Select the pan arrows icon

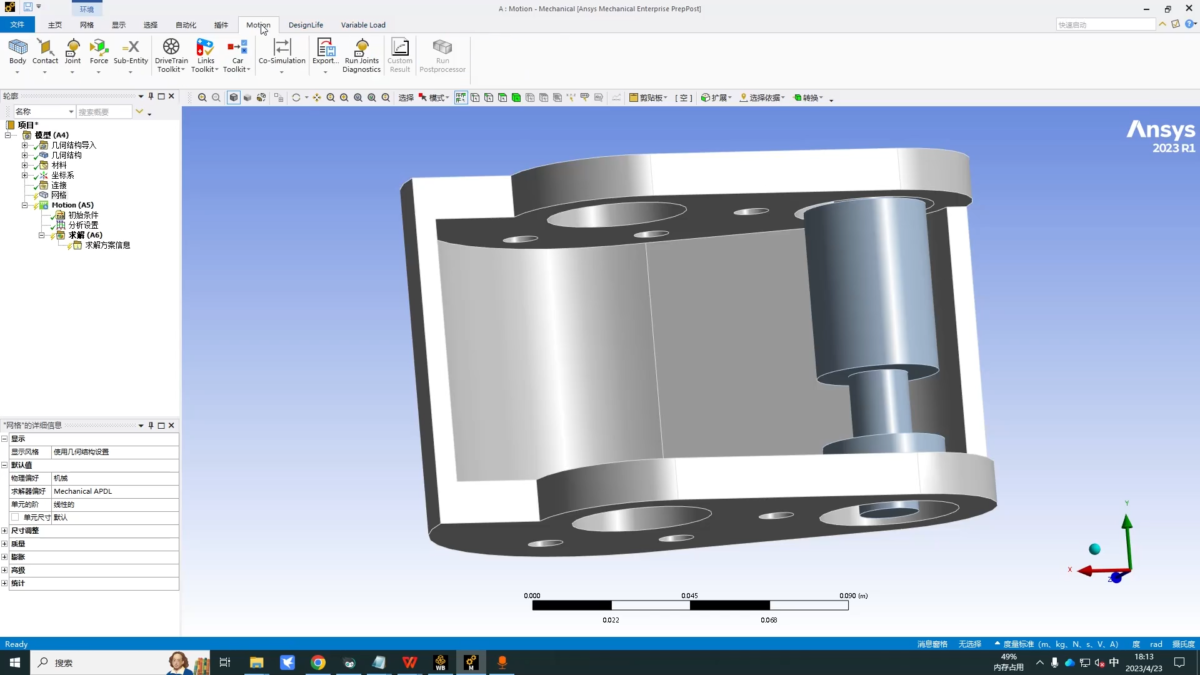click(317, 98)
